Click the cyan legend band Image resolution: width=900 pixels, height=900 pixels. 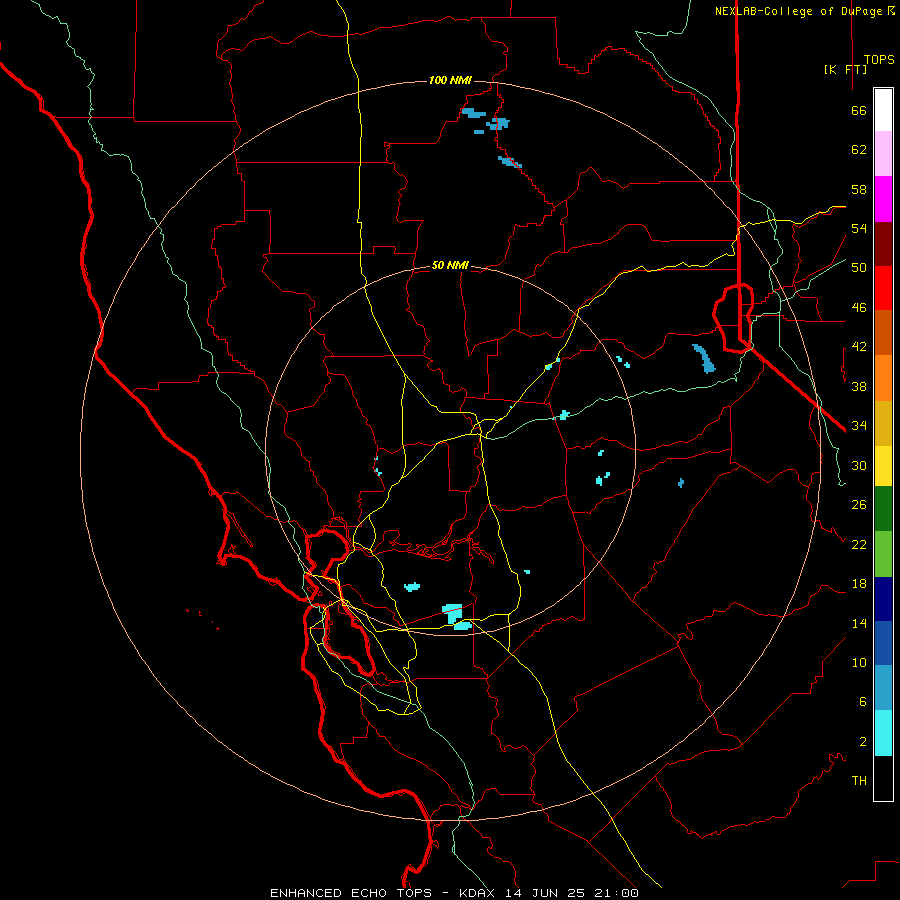pos(883,733)
